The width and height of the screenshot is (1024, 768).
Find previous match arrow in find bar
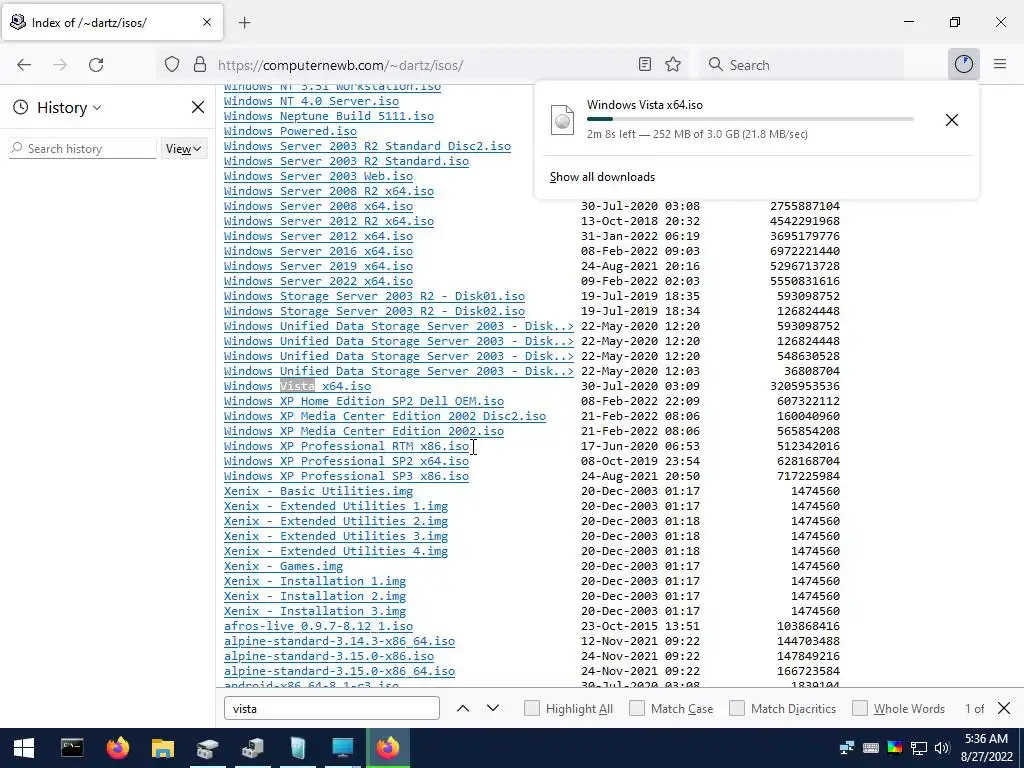463,709
